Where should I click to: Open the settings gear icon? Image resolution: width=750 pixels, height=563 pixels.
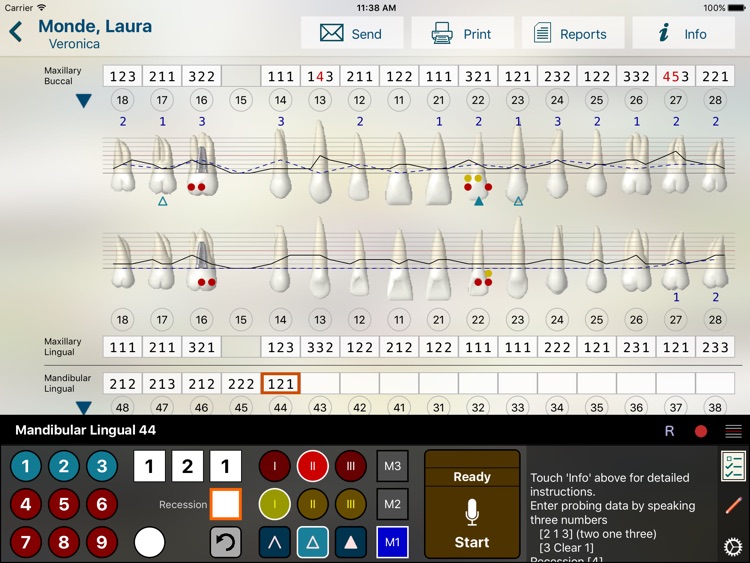tap(733, 546)
